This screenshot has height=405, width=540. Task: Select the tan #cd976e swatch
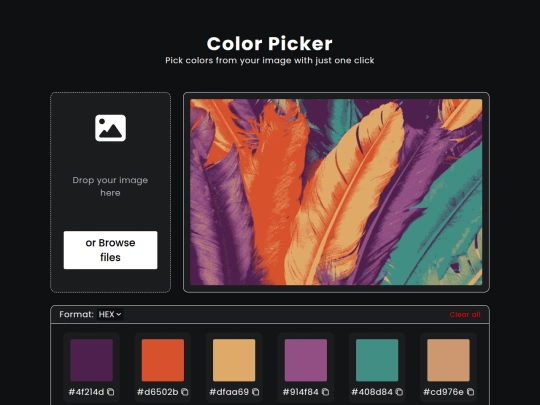(448, 360)
